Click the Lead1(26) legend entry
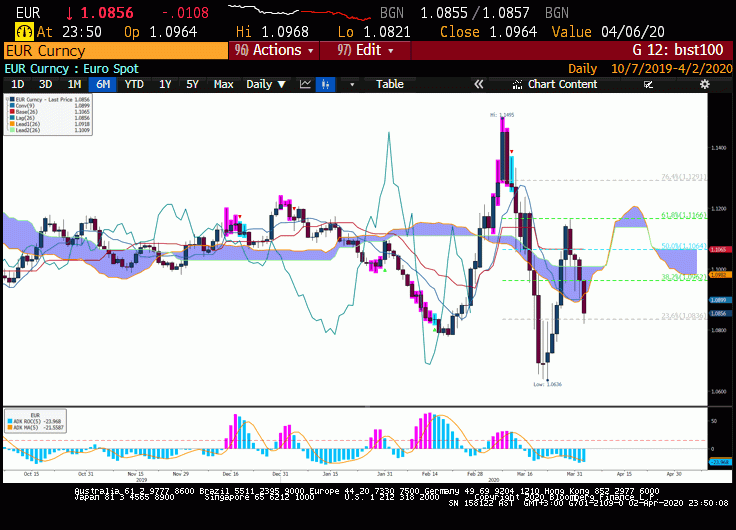This screenshot has height=530, width=736. click(49, 124)
